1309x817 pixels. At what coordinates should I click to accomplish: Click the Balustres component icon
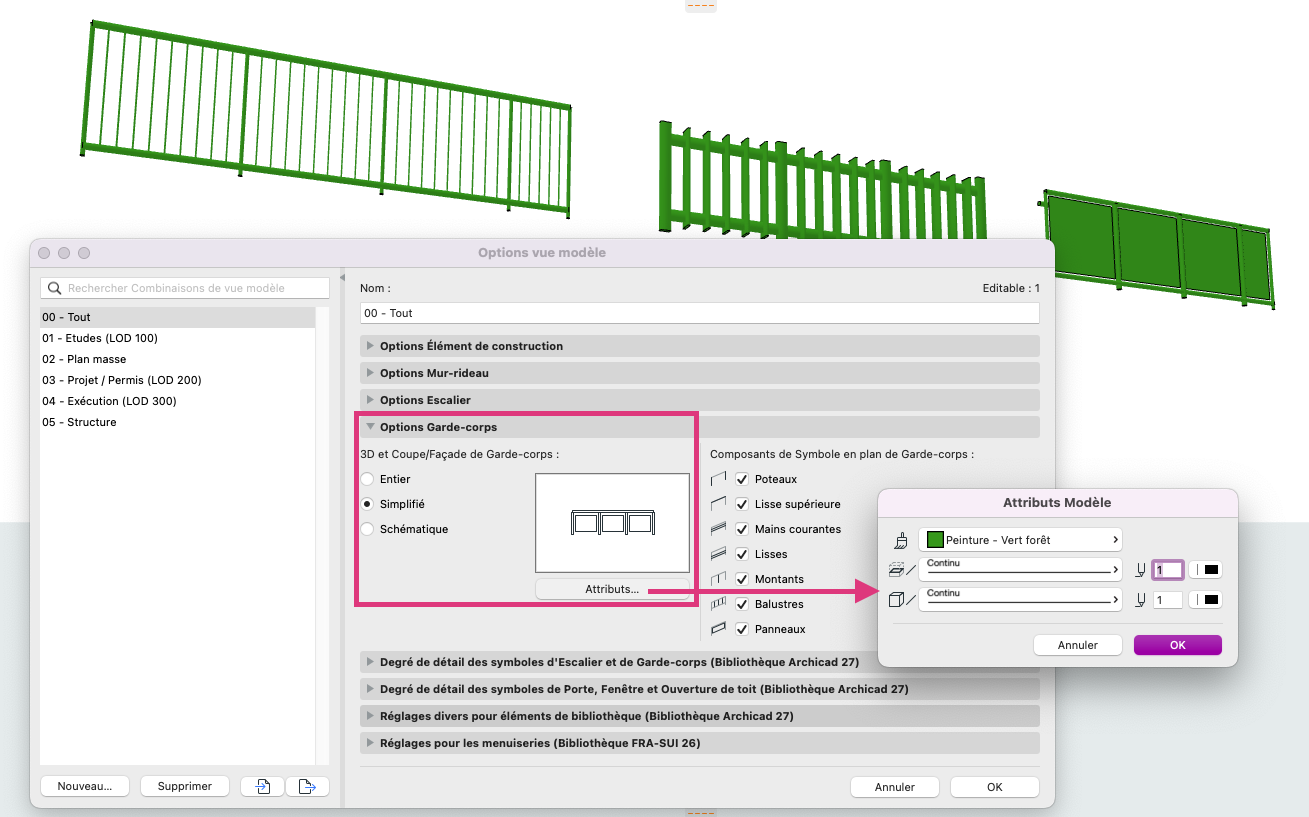(x=718, y=604)
